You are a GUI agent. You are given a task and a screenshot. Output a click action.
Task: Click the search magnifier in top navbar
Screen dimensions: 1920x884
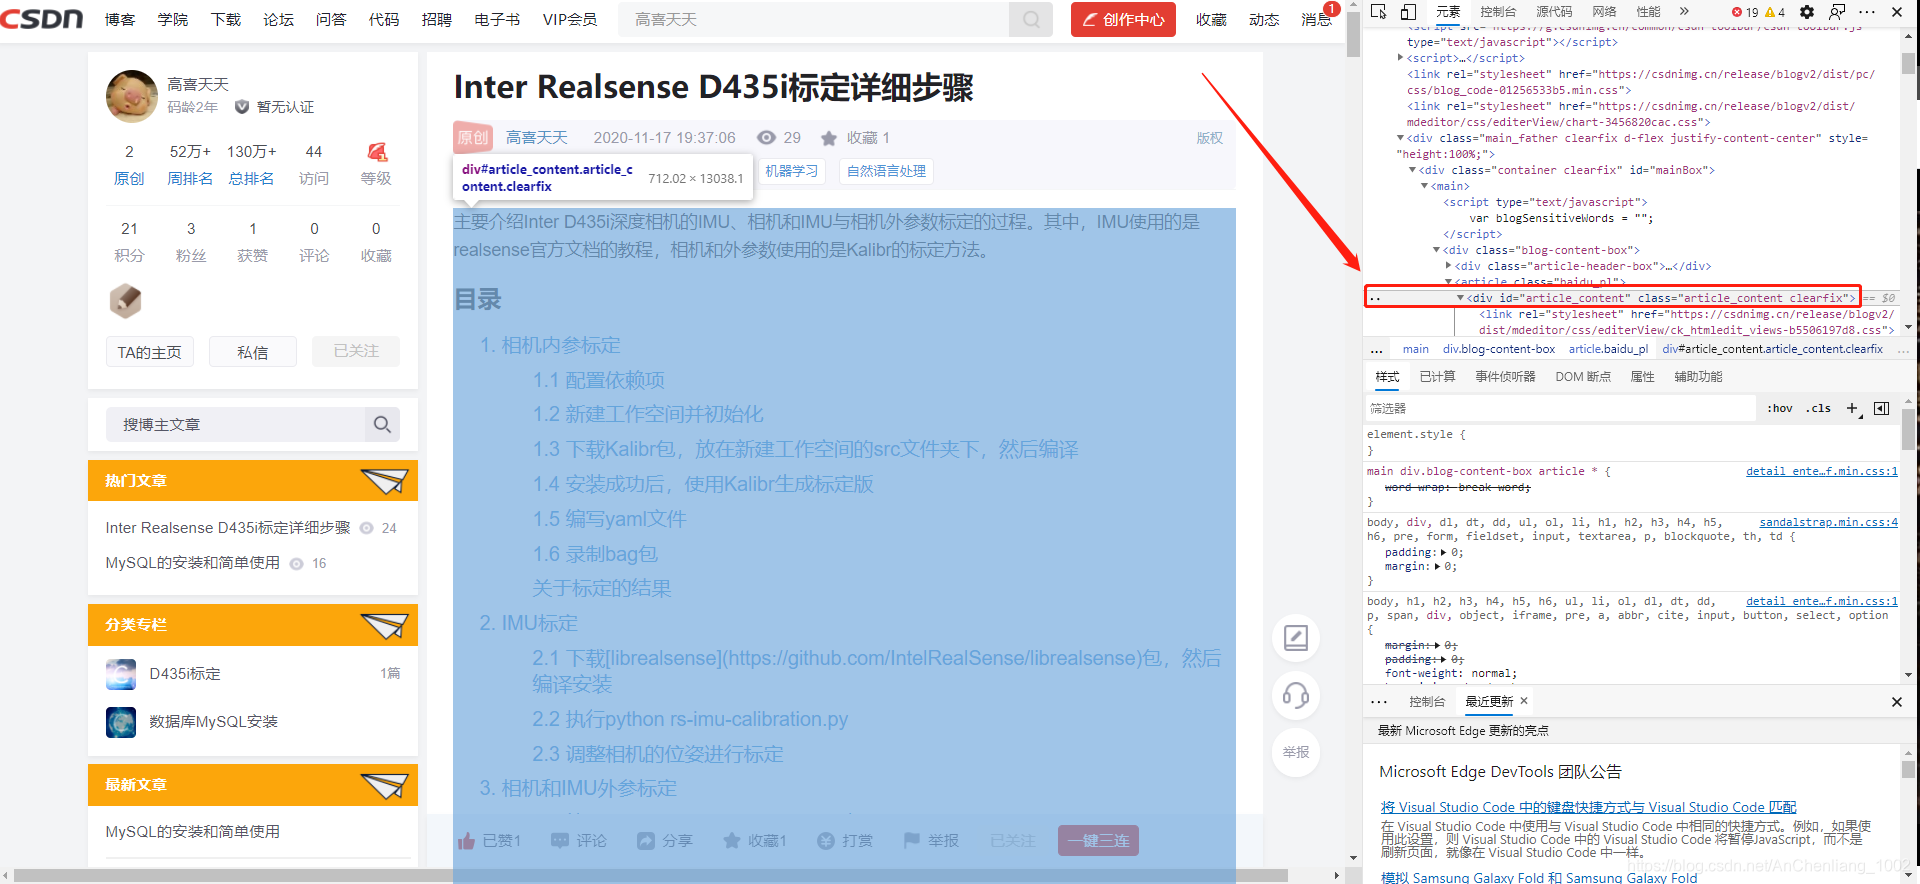point(1031,19)
